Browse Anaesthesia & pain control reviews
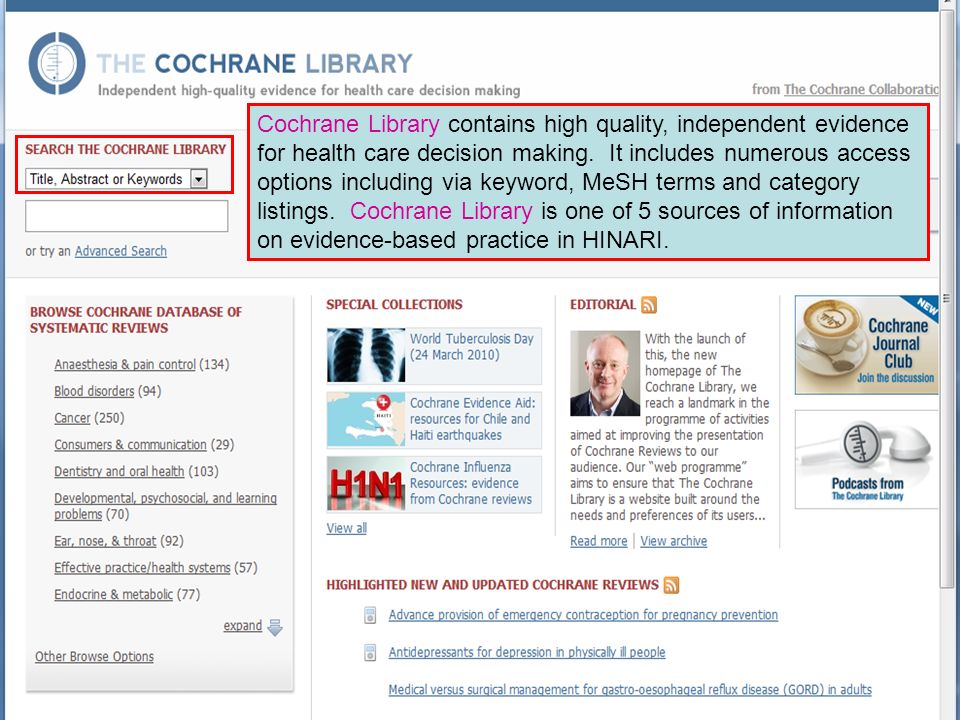960x720 pixels. [125, 364]
